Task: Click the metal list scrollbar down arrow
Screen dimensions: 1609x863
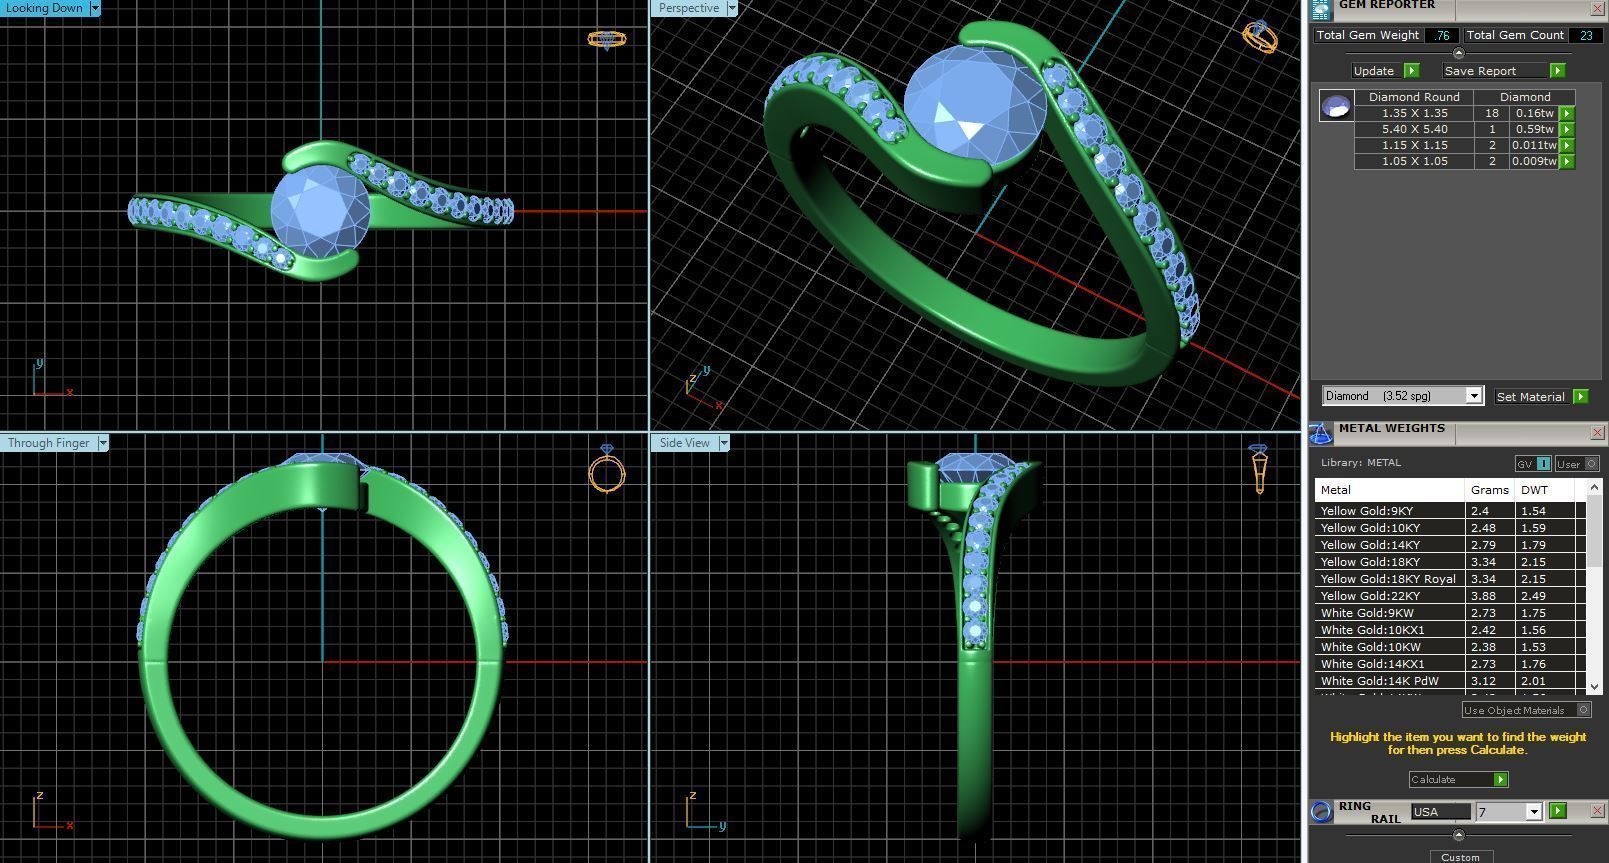Action: click(1594, 687)
